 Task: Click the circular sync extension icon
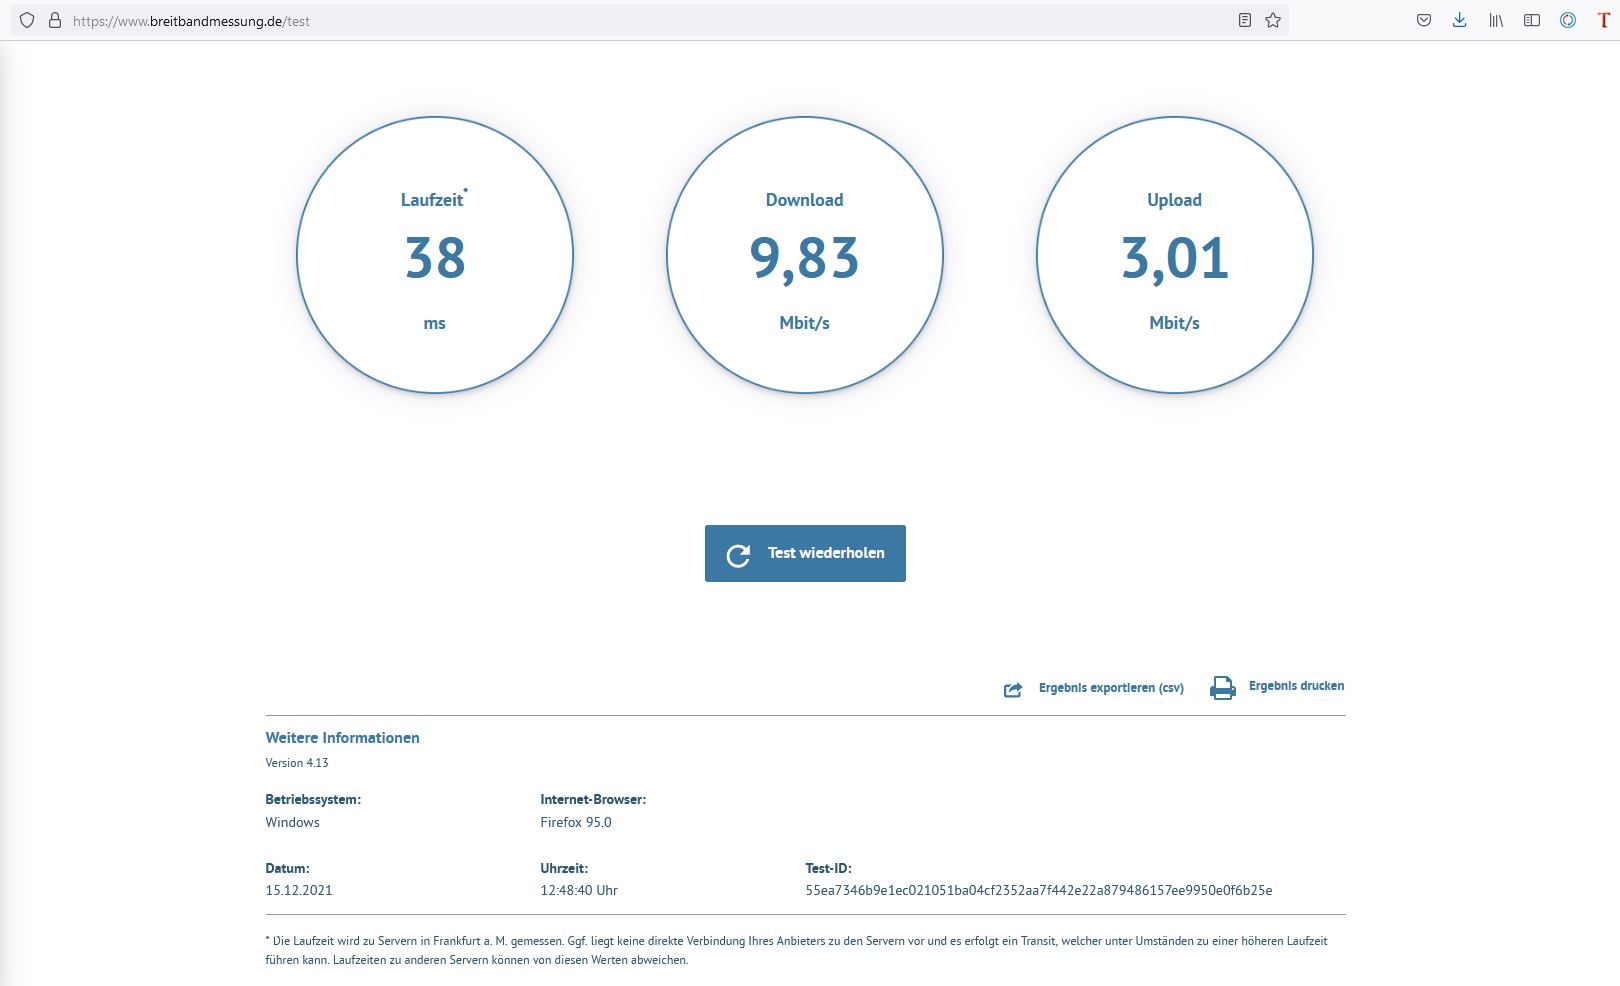pyautogui.click(x=1568, y=20)
